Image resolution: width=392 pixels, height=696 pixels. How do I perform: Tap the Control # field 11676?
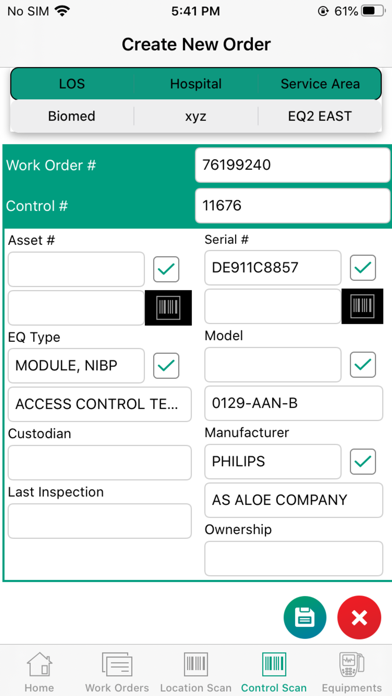click(293, 206)
